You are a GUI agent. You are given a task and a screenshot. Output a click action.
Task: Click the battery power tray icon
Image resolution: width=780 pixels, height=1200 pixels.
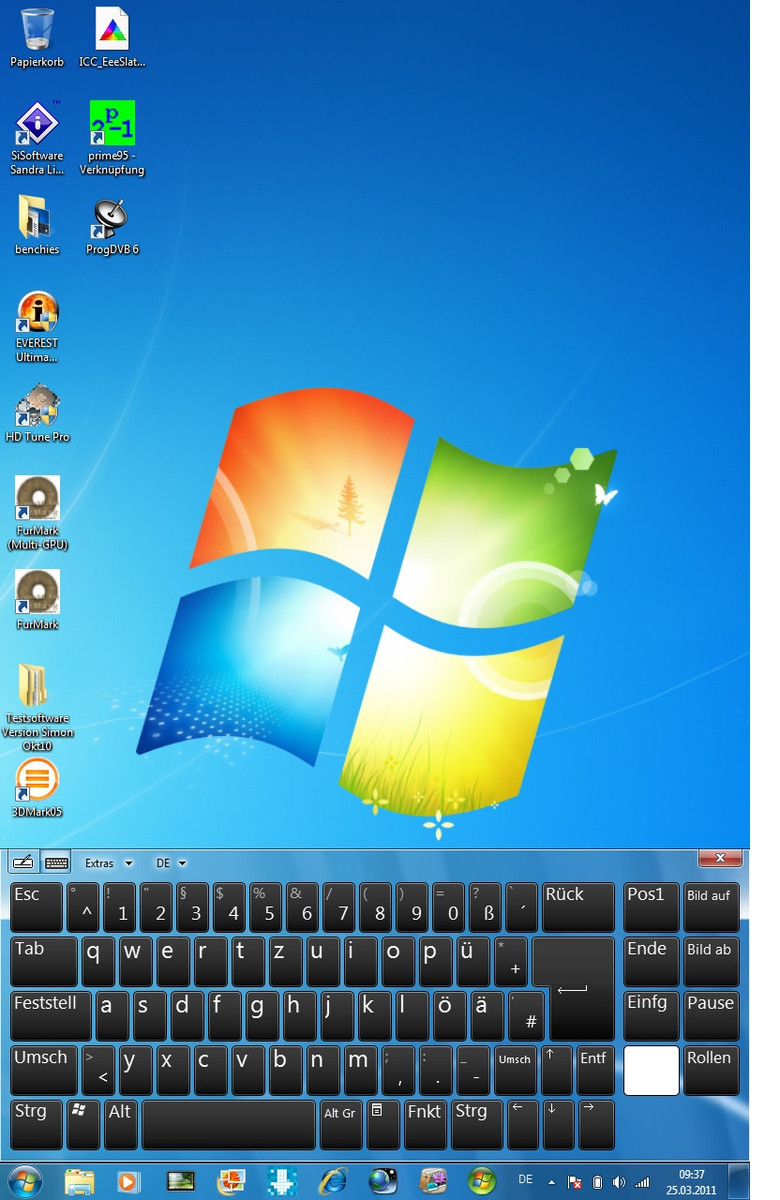[597, 1182]
